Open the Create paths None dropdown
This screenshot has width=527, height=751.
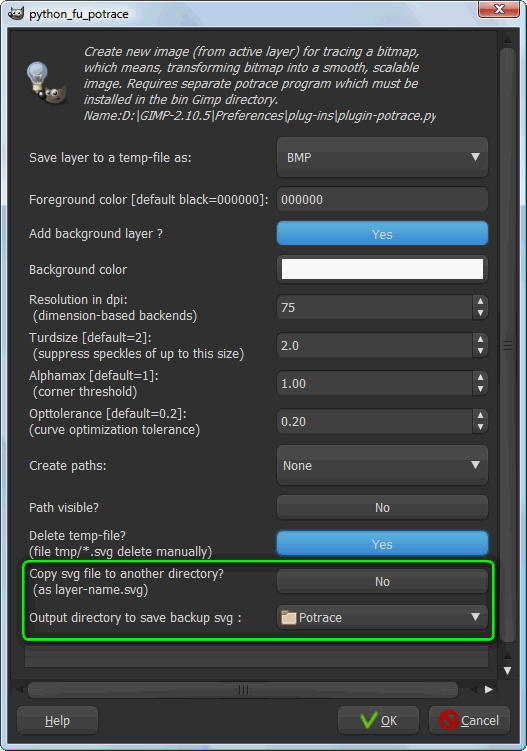click(382, 465)
